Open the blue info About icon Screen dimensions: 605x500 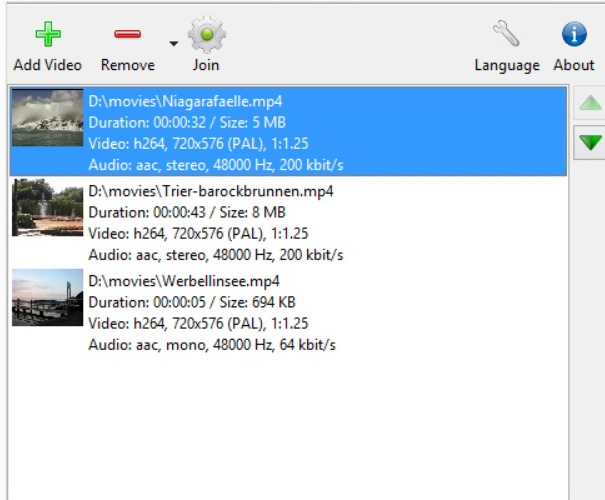(x=574, y=34)
